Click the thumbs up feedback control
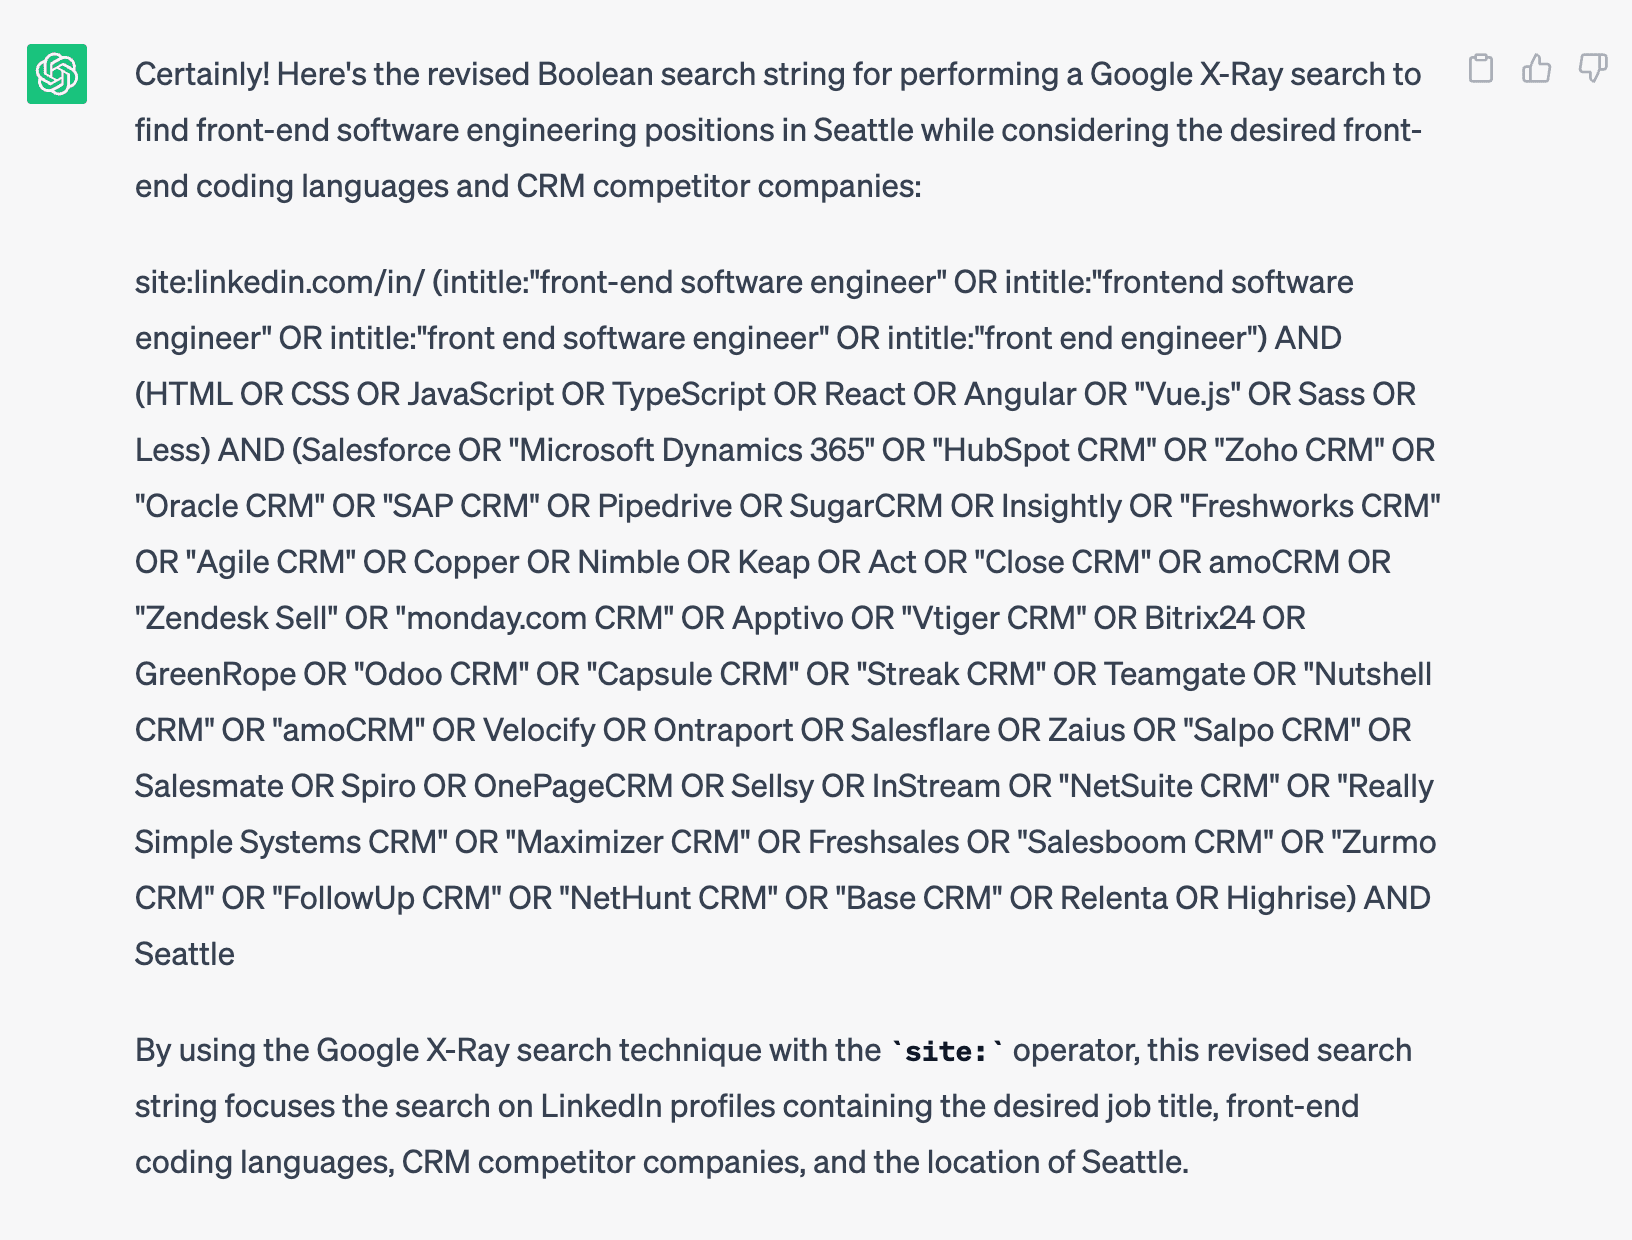 pyautogui.click(x=1537, y=69)
